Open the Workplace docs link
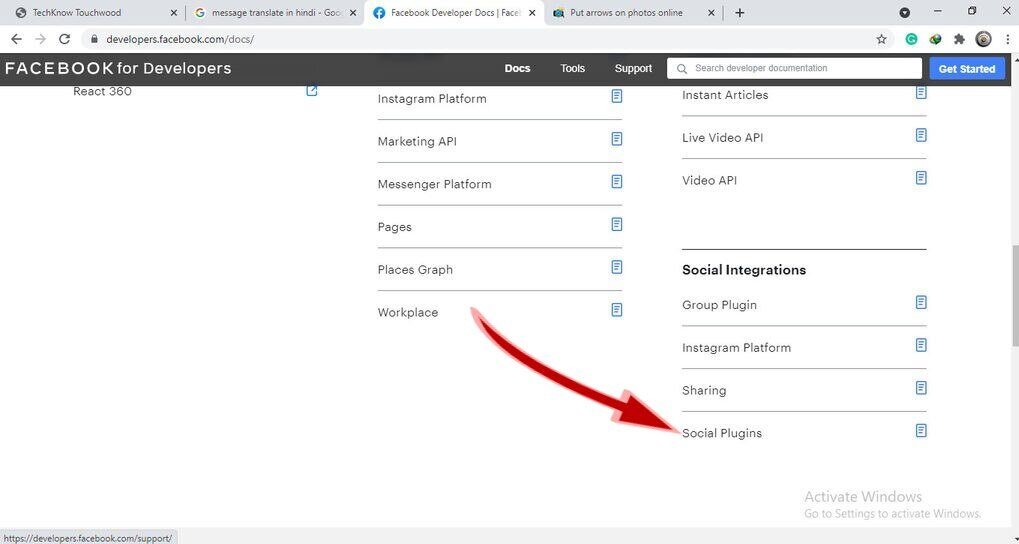Image resolution: width=1019 pixels, height=544 pixels. 407,313
